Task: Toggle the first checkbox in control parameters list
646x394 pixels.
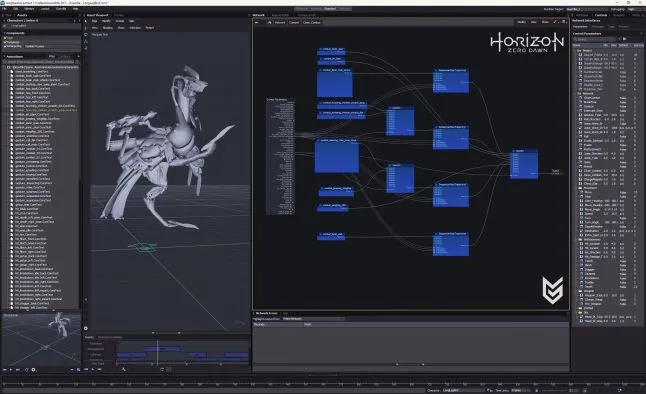Action: coord(580,55)
